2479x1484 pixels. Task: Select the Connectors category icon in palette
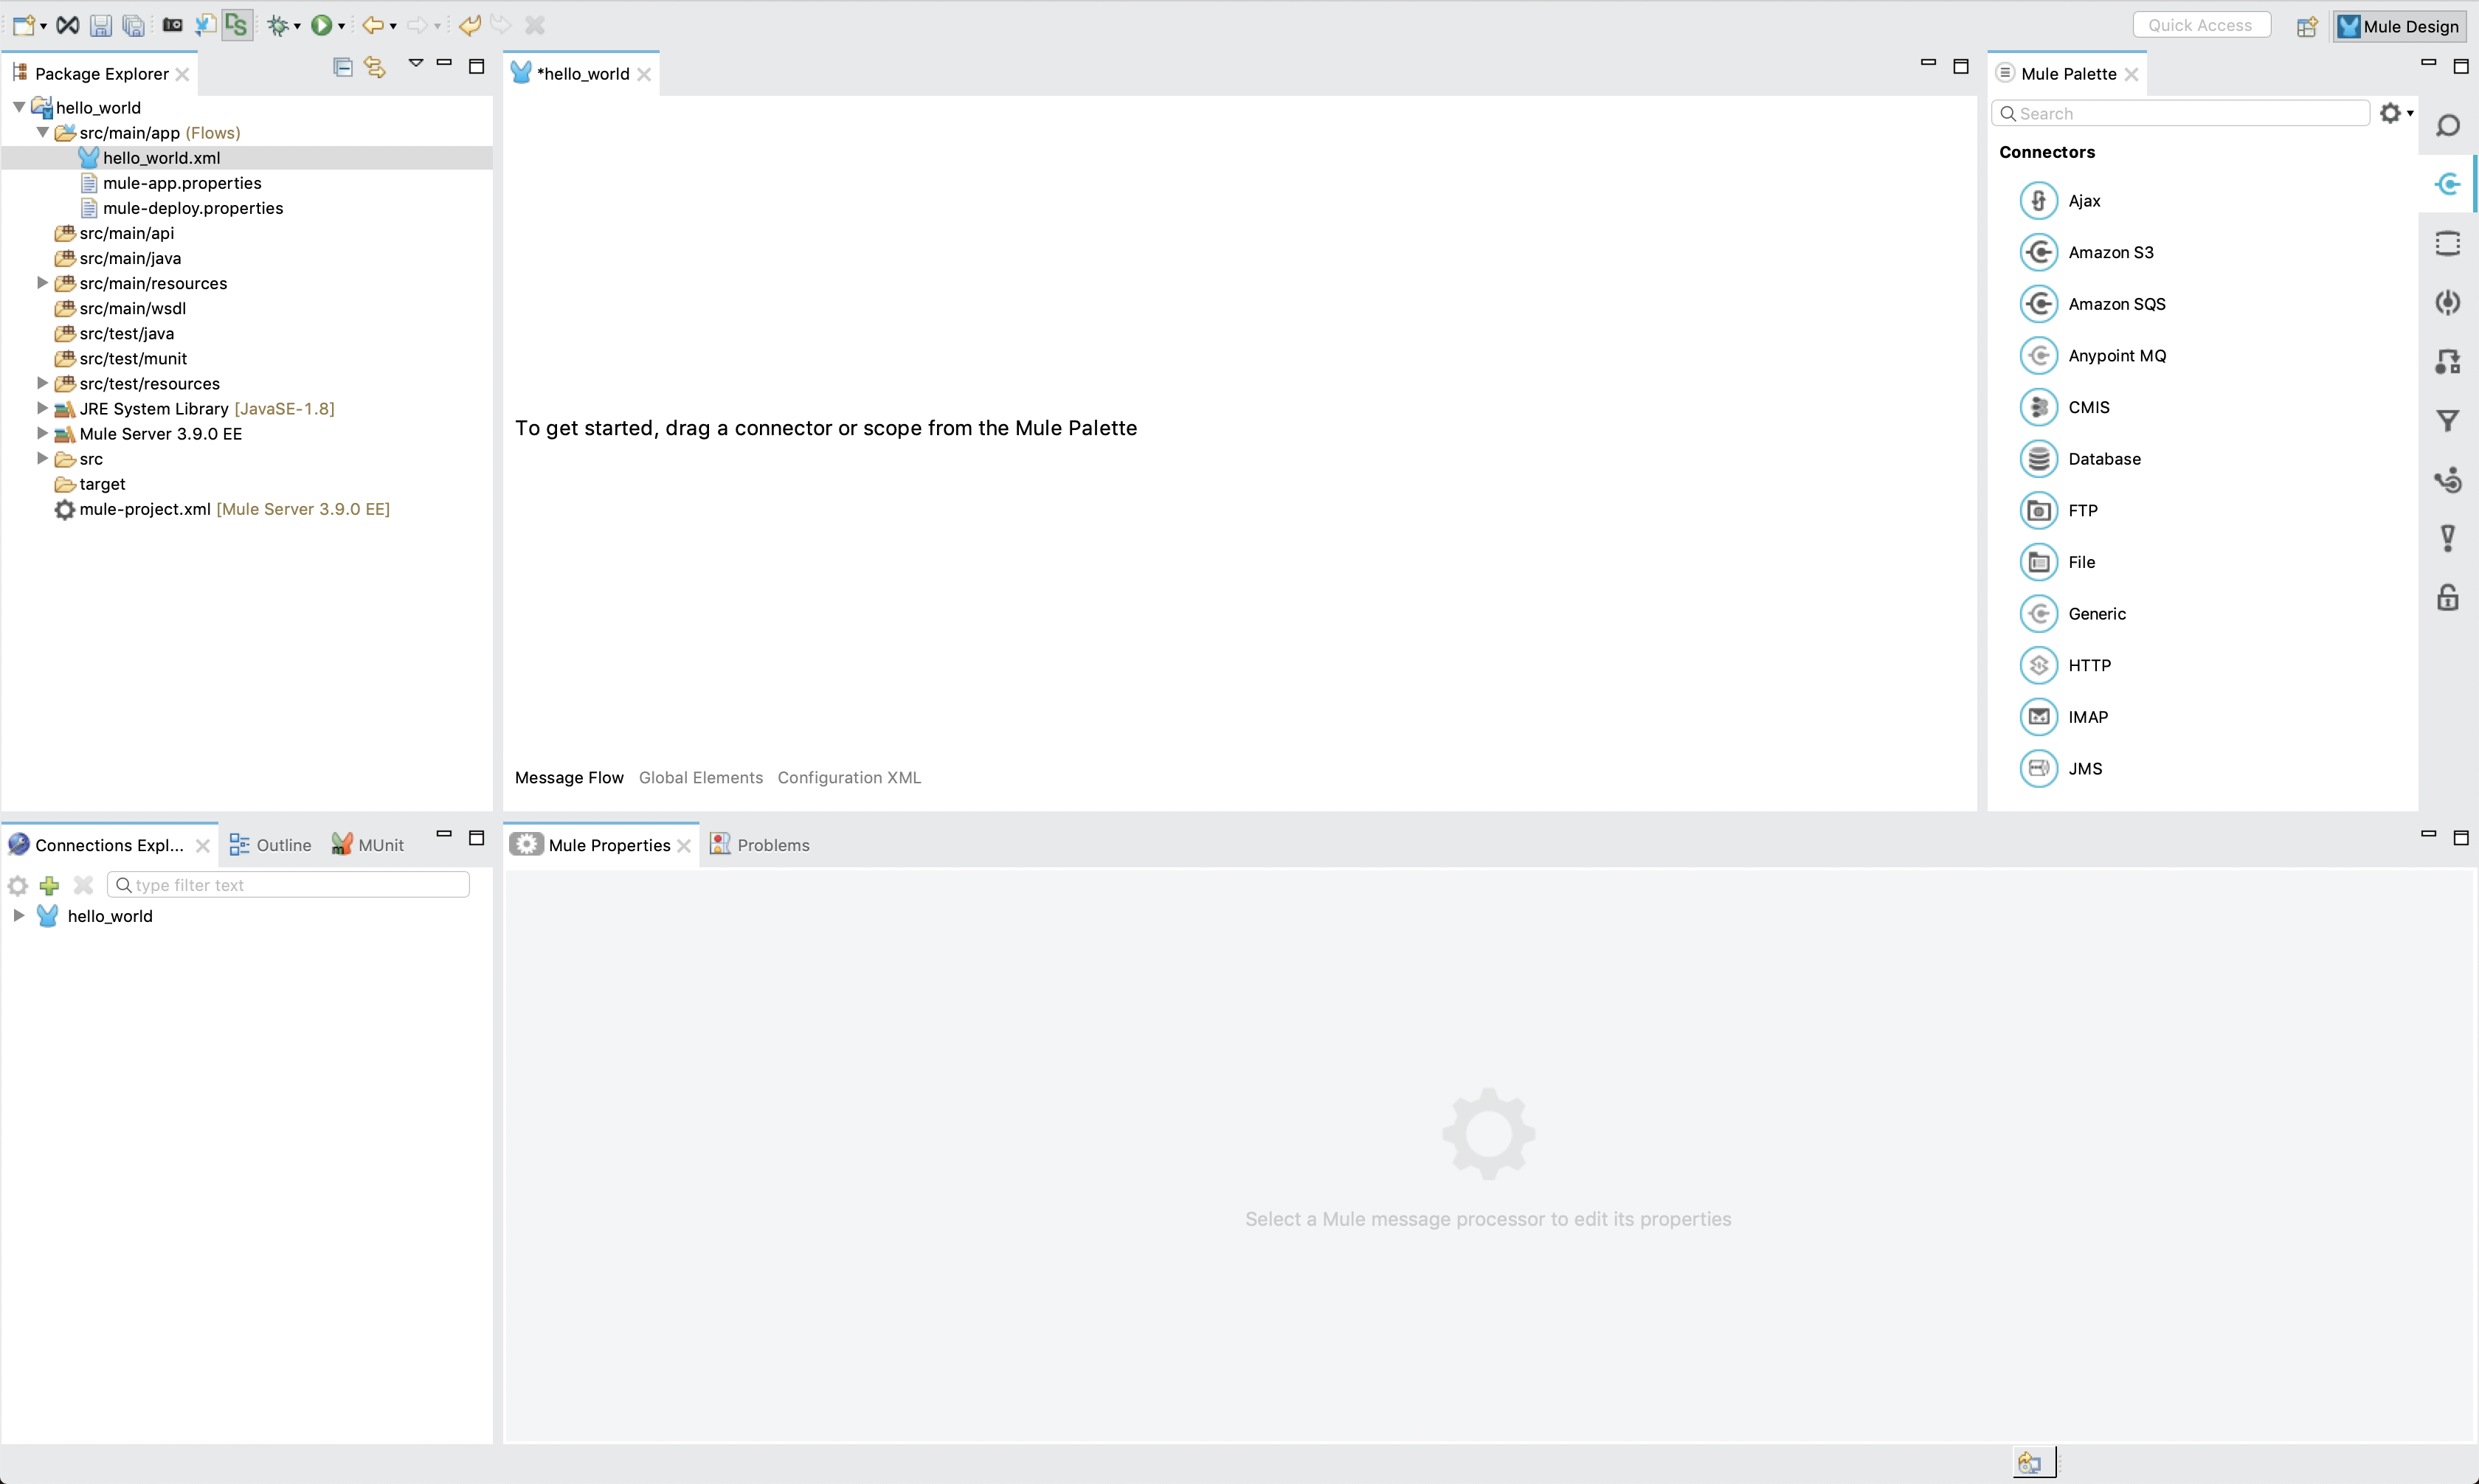pyautogui.click(x=2448, y=184)
